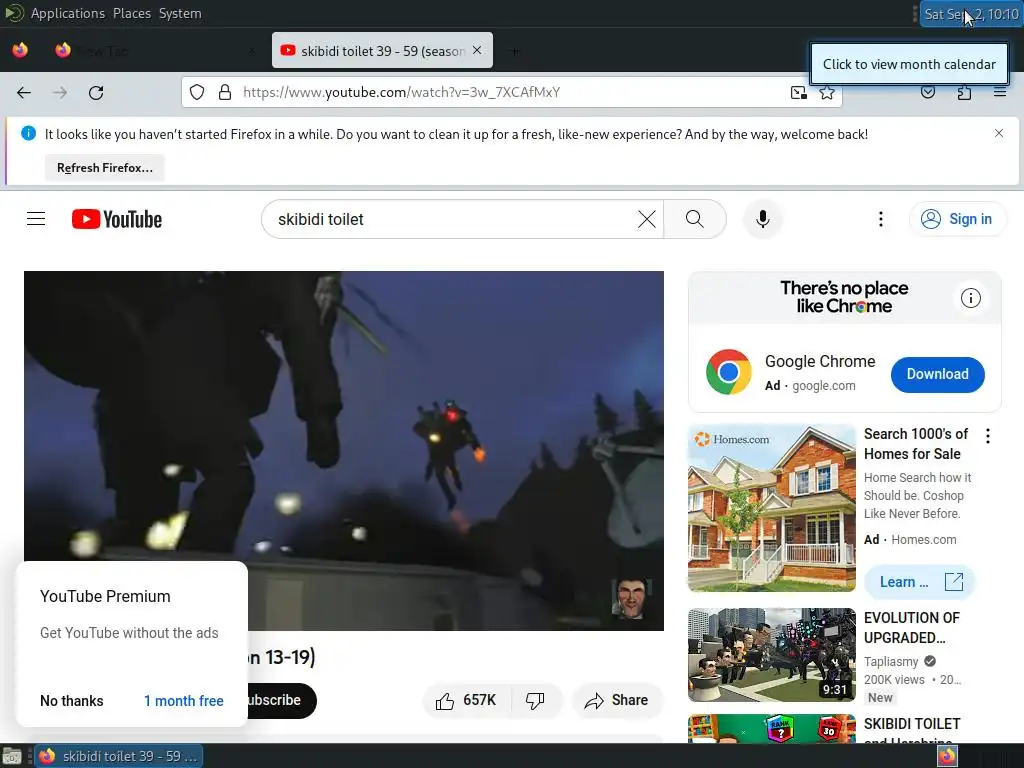Open the Pocket save icon

point(927,92)
